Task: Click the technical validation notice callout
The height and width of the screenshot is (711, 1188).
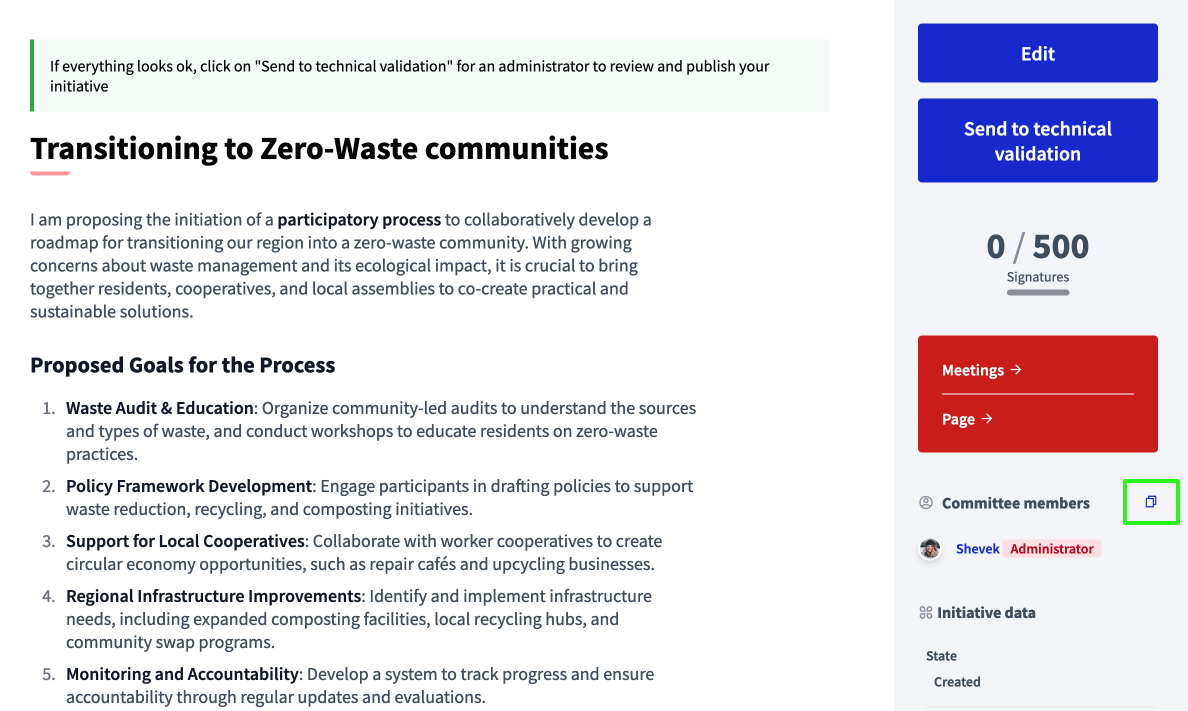Action: pos(430,76)
